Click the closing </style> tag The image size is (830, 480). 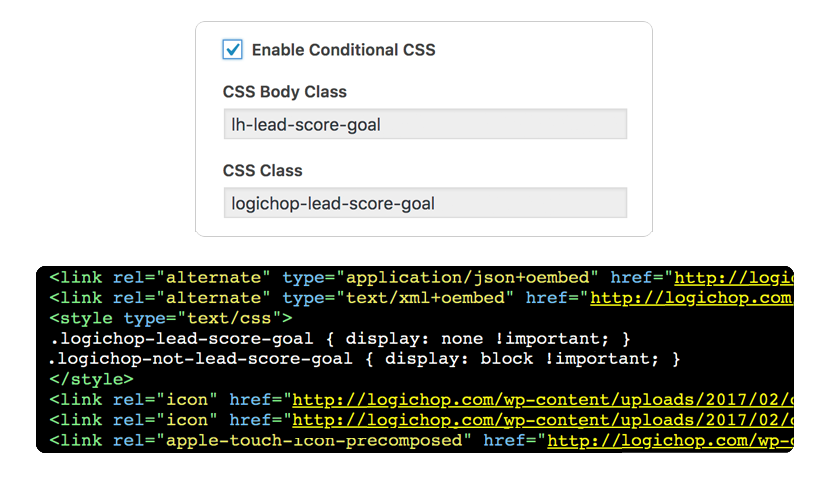(x=91, y=379)
